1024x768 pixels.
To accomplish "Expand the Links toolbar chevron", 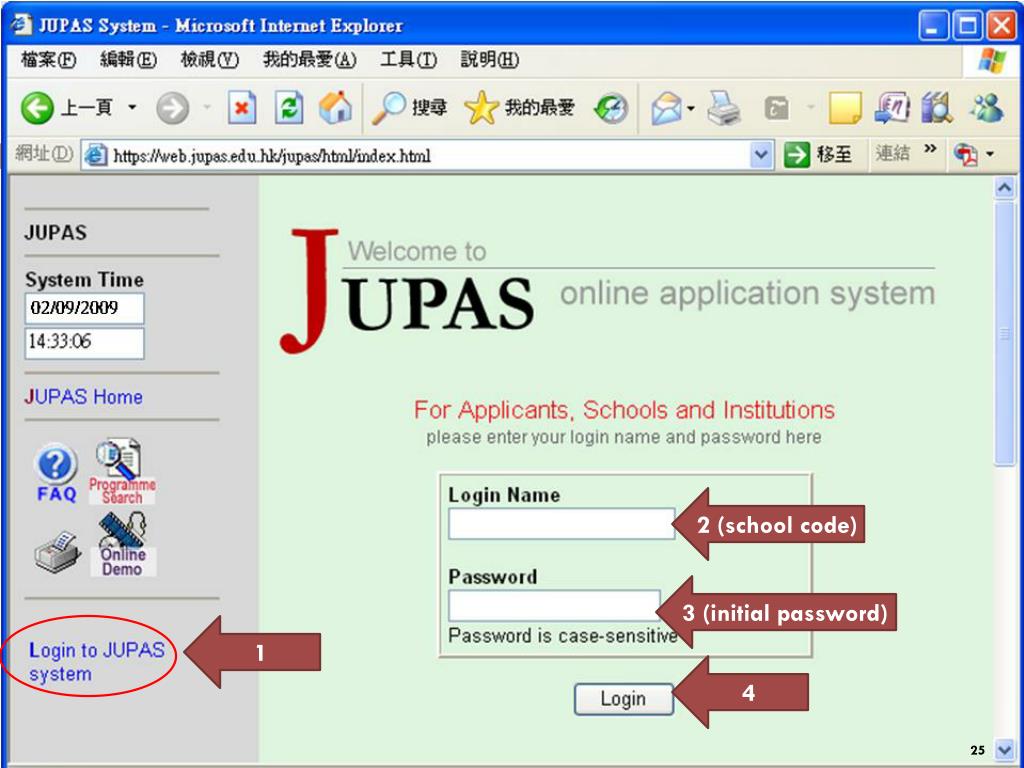I will point(930,150).
